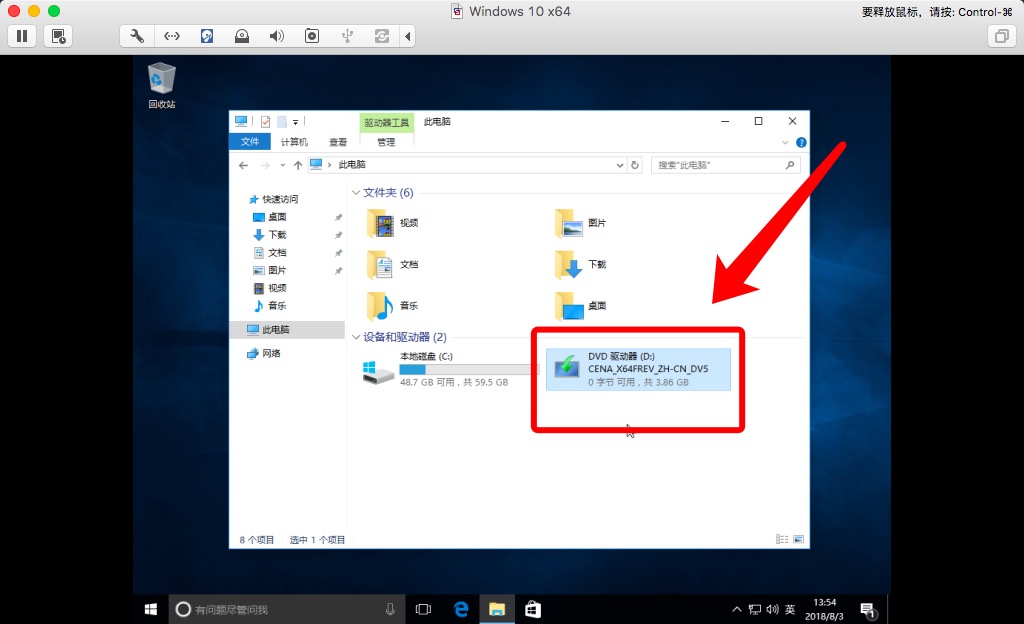Select 快速访问 in navigation pane
Image resolution: width=1024 pixels, height=624 pixels.
(x=280, y=199)
